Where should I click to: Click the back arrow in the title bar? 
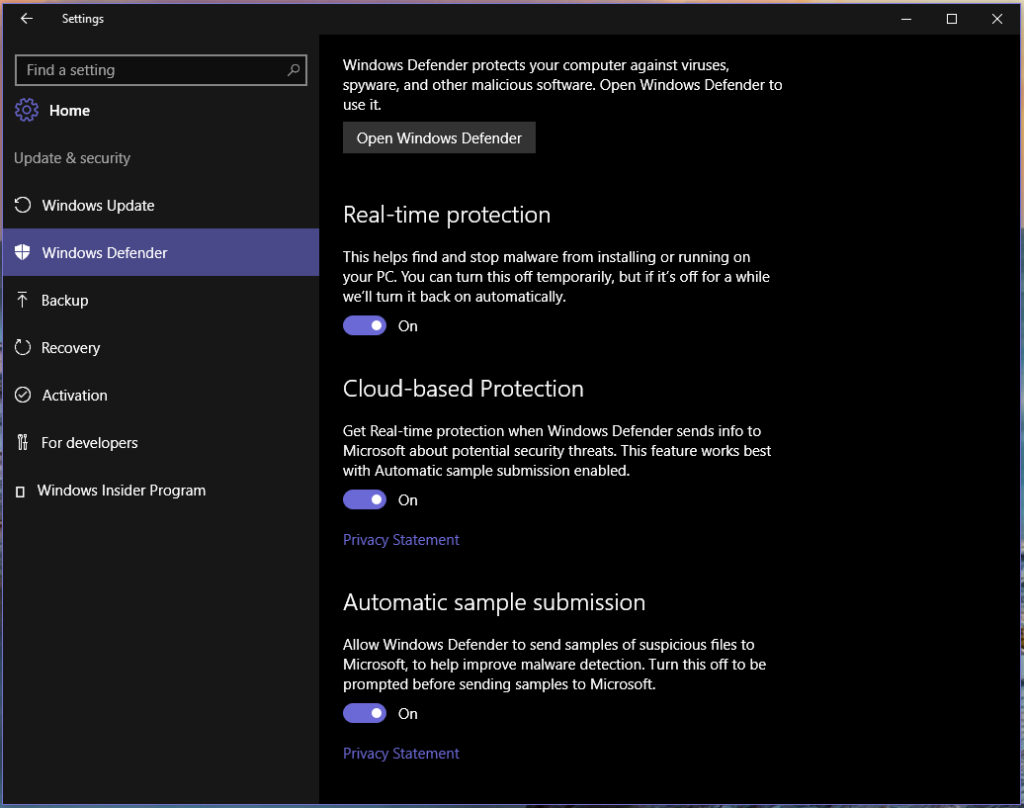coord(27,19)
